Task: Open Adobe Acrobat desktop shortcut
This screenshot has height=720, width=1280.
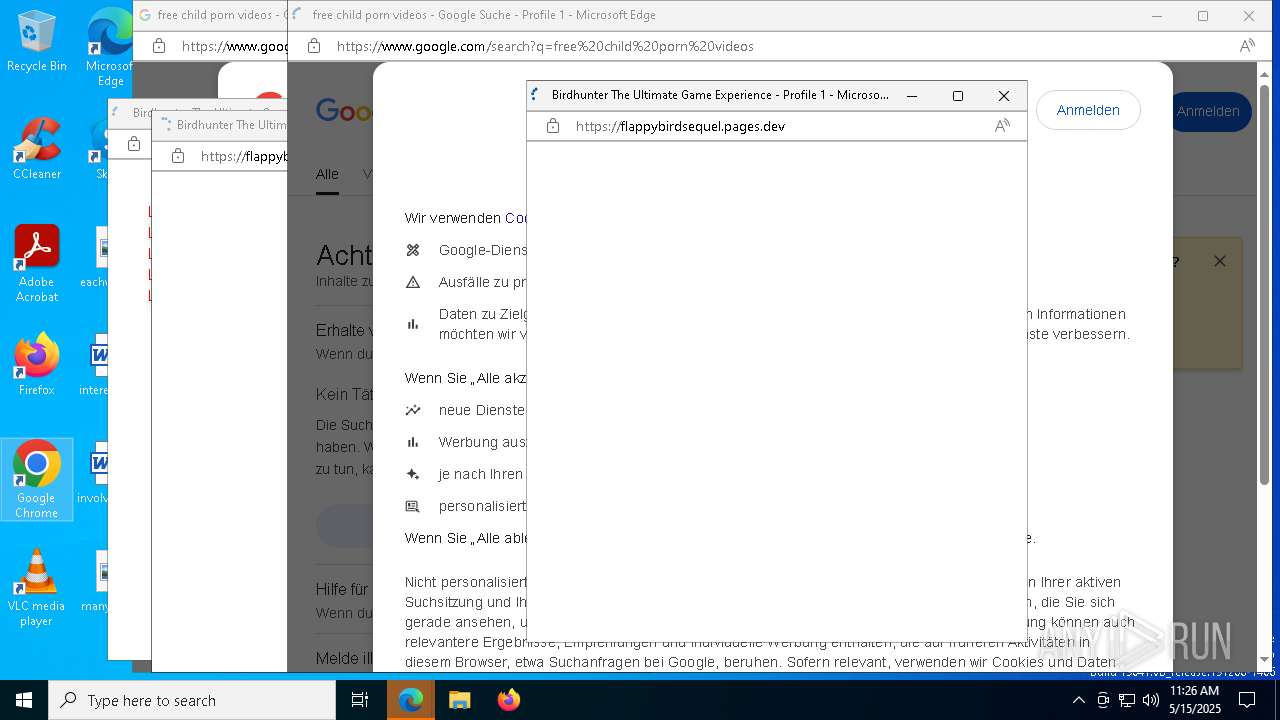Action: (x=37, y=264)
